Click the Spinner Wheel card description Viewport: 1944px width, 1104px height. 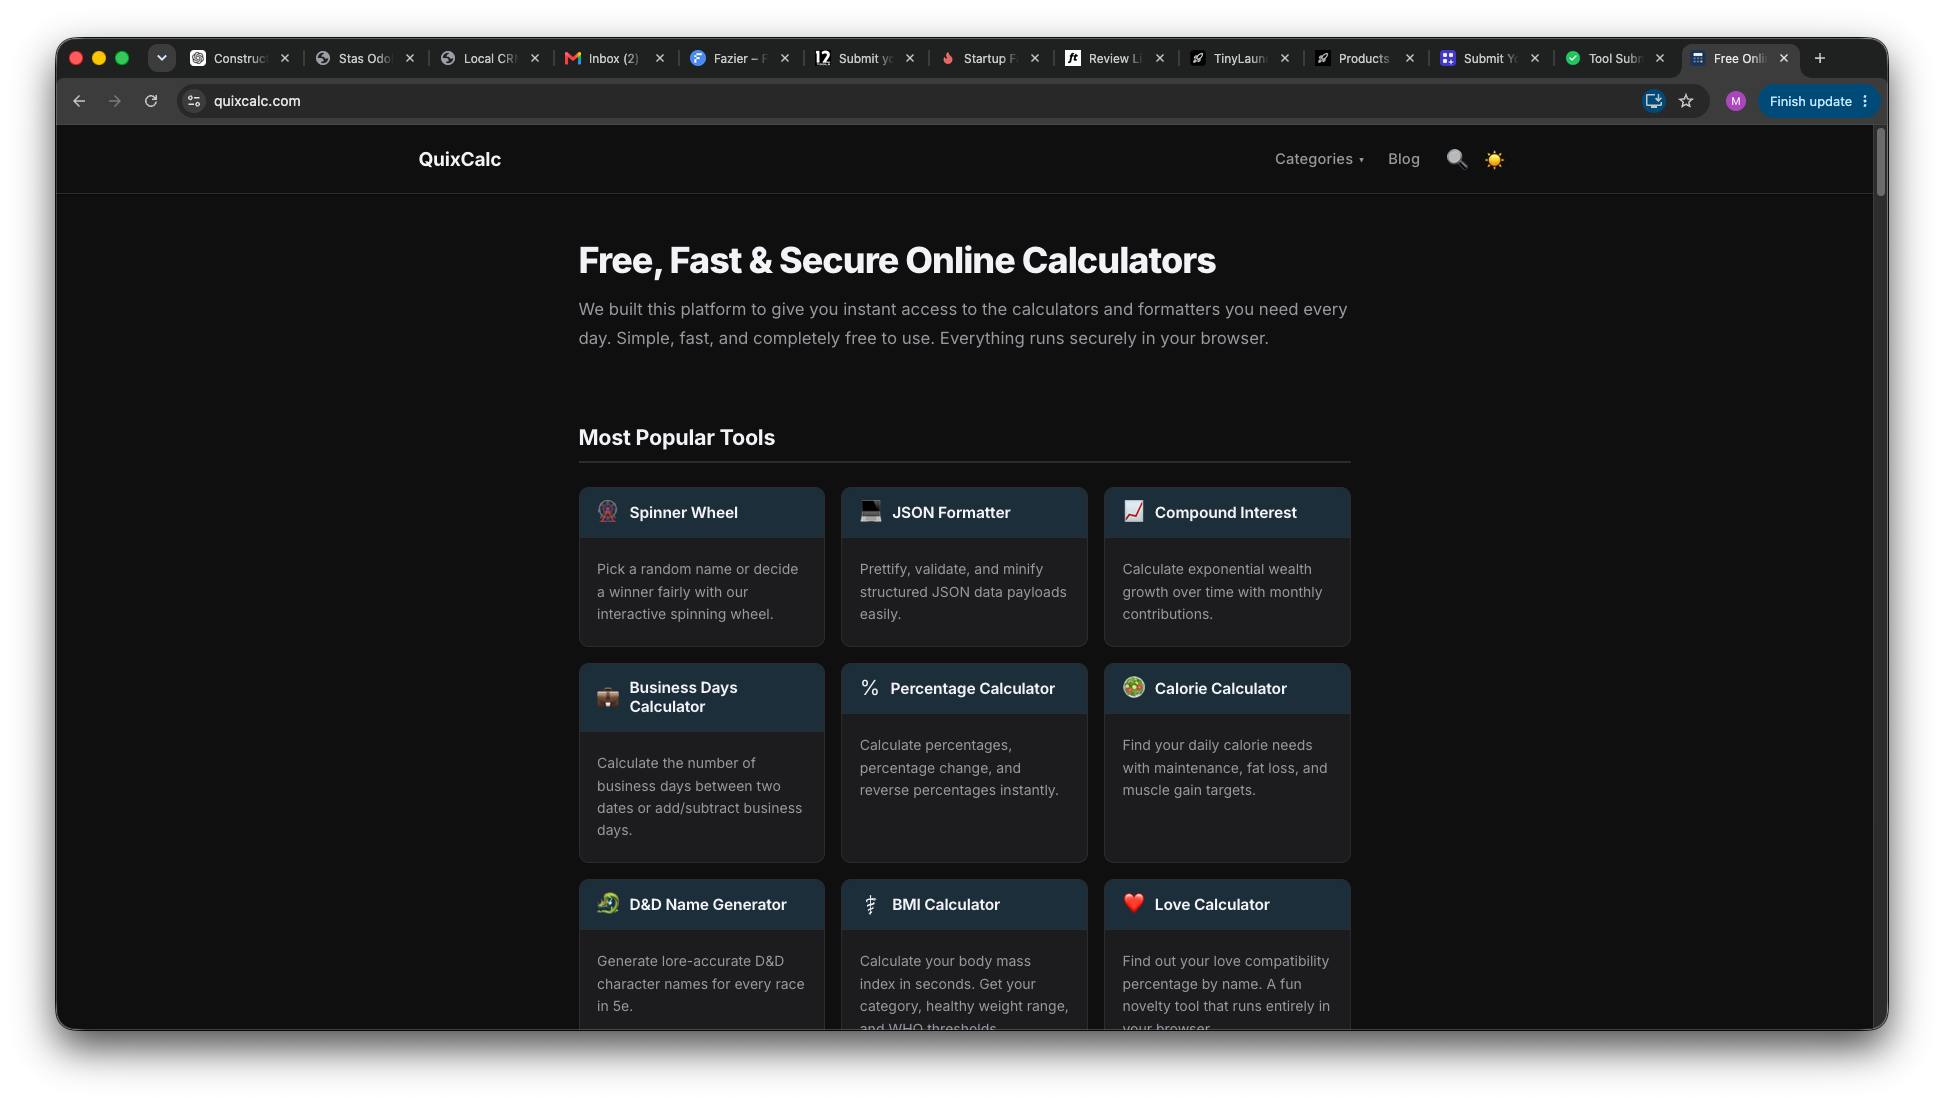(698, 592)
